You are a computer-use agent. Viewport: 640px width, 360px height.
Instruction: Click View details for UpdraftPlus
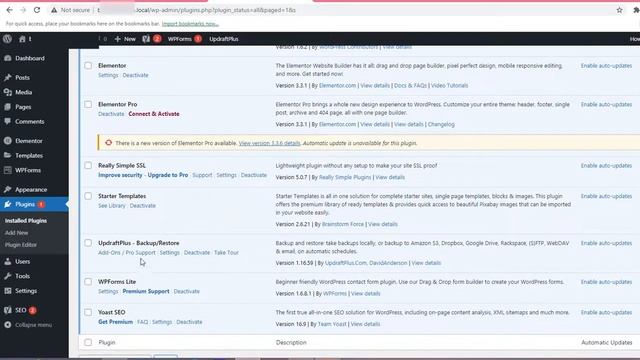426,263
